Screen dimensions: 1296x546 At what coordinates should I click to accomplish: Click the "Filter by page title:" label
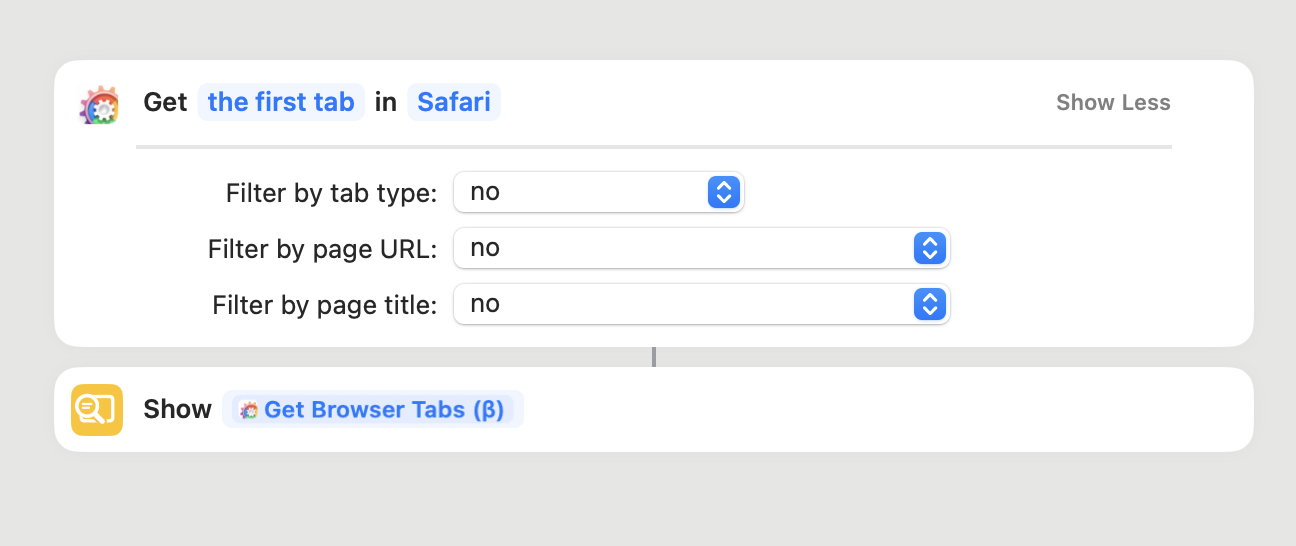(x=324, y=305)
